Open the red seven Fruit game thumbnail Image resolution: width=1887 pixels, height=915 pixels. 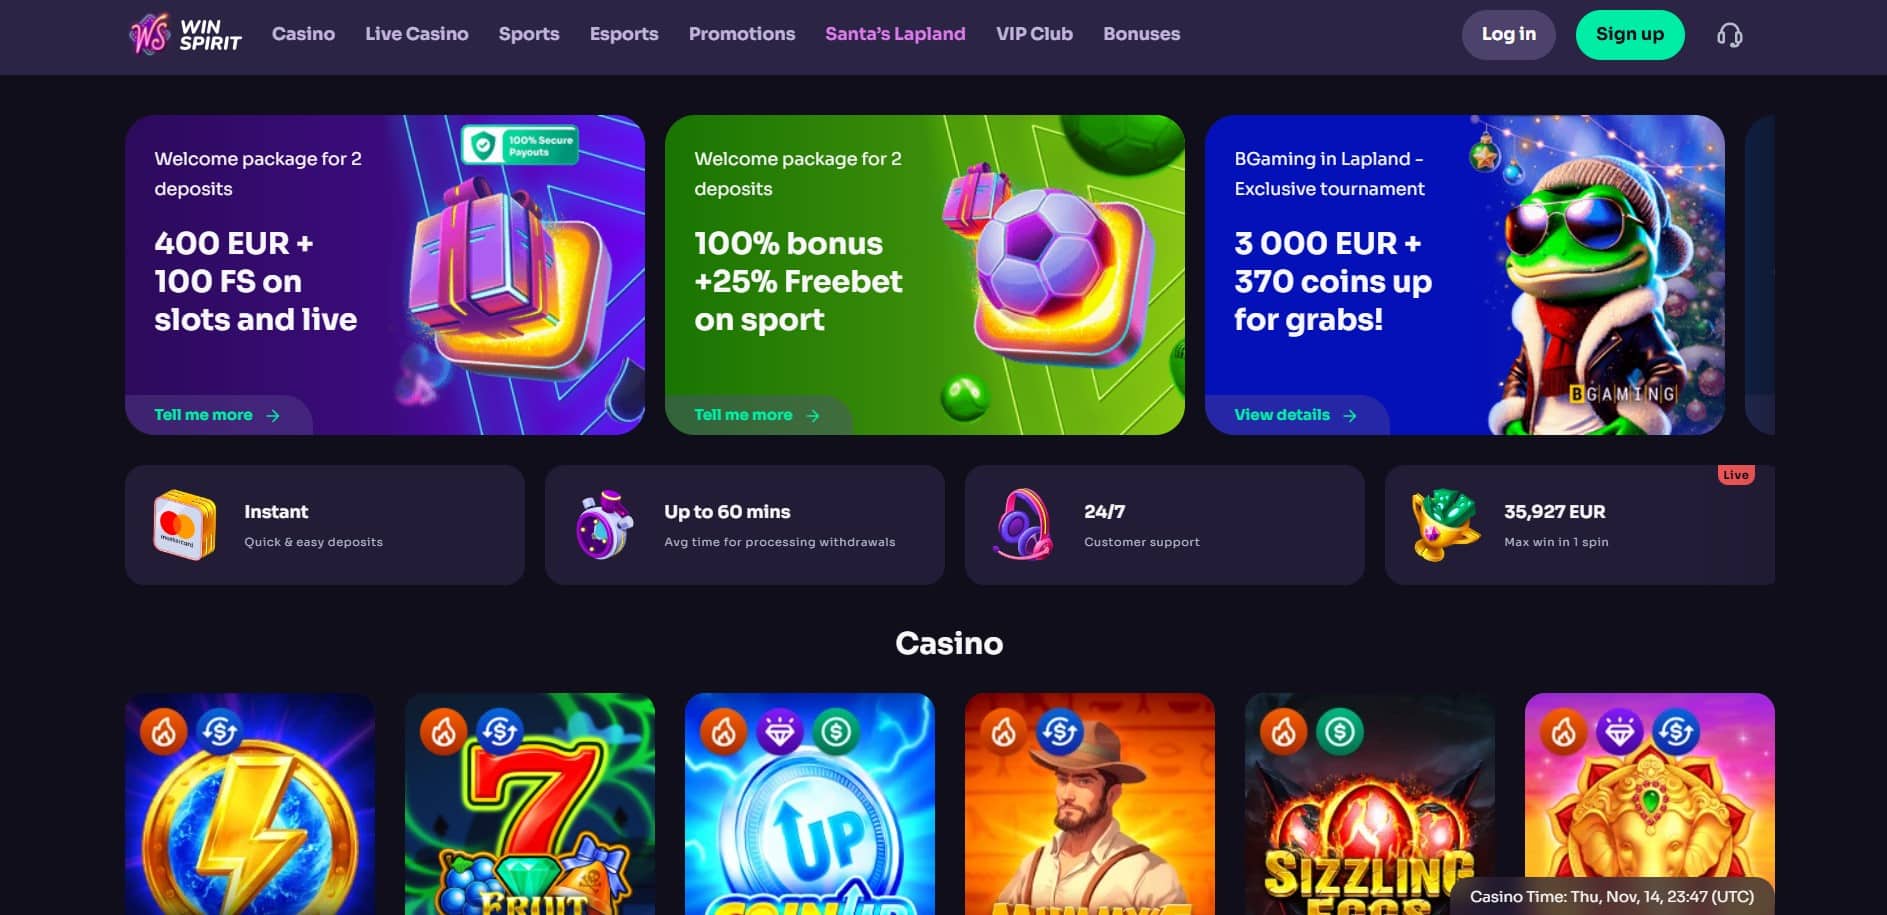(x=530, y=804)
